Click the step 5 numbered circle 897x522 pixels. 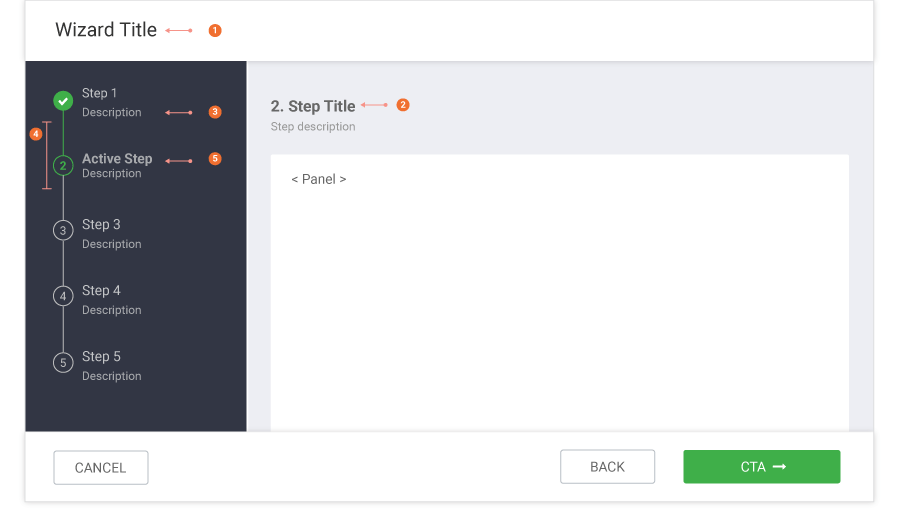tap(63, 363)
